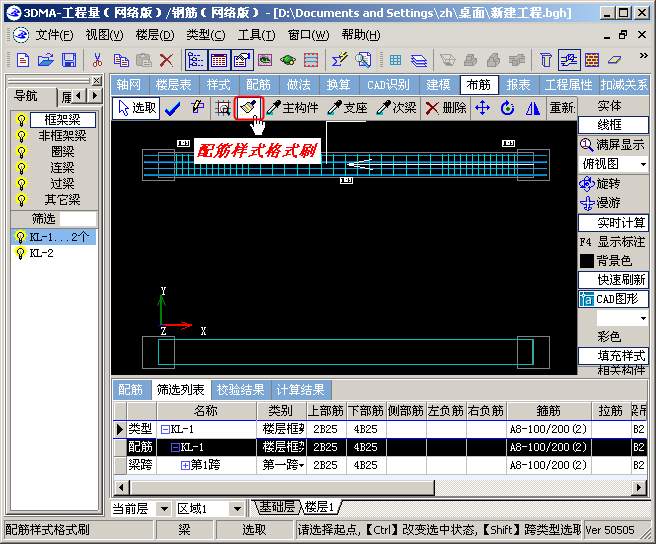
Task: Click the 快速刷新 button
Action: [613, 280]
